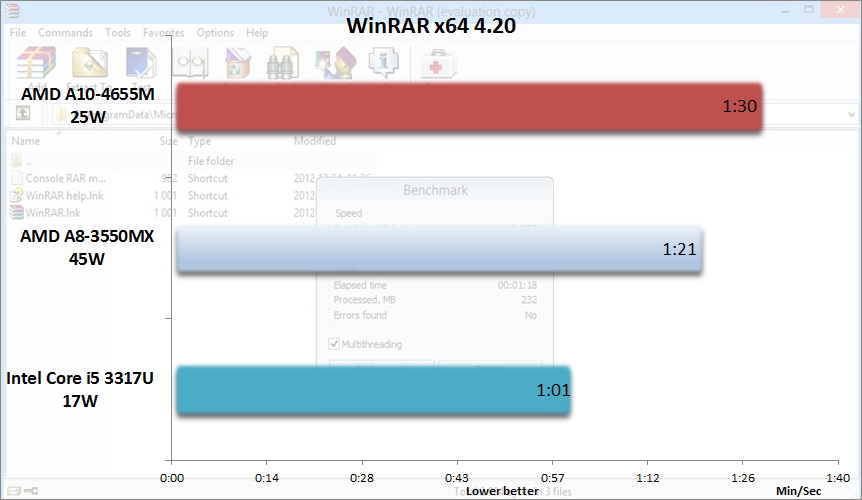This screenshot has height=500, width=862.
Task: Click the drive icon in status bar
Action: [15, 491]
